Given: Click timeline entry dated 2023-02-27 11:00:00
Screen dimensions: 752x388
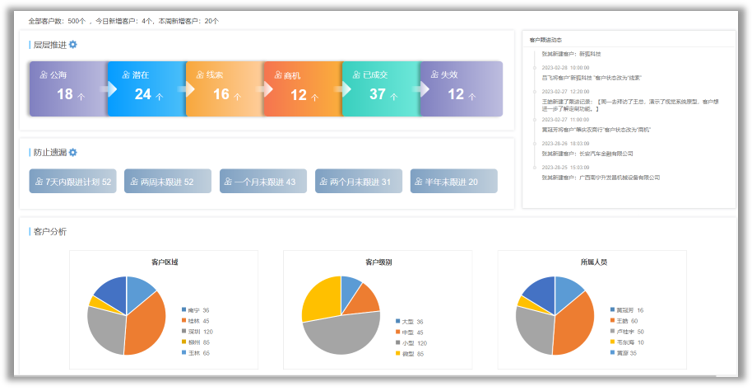Looking at the screenshot, I should [565, 119].
